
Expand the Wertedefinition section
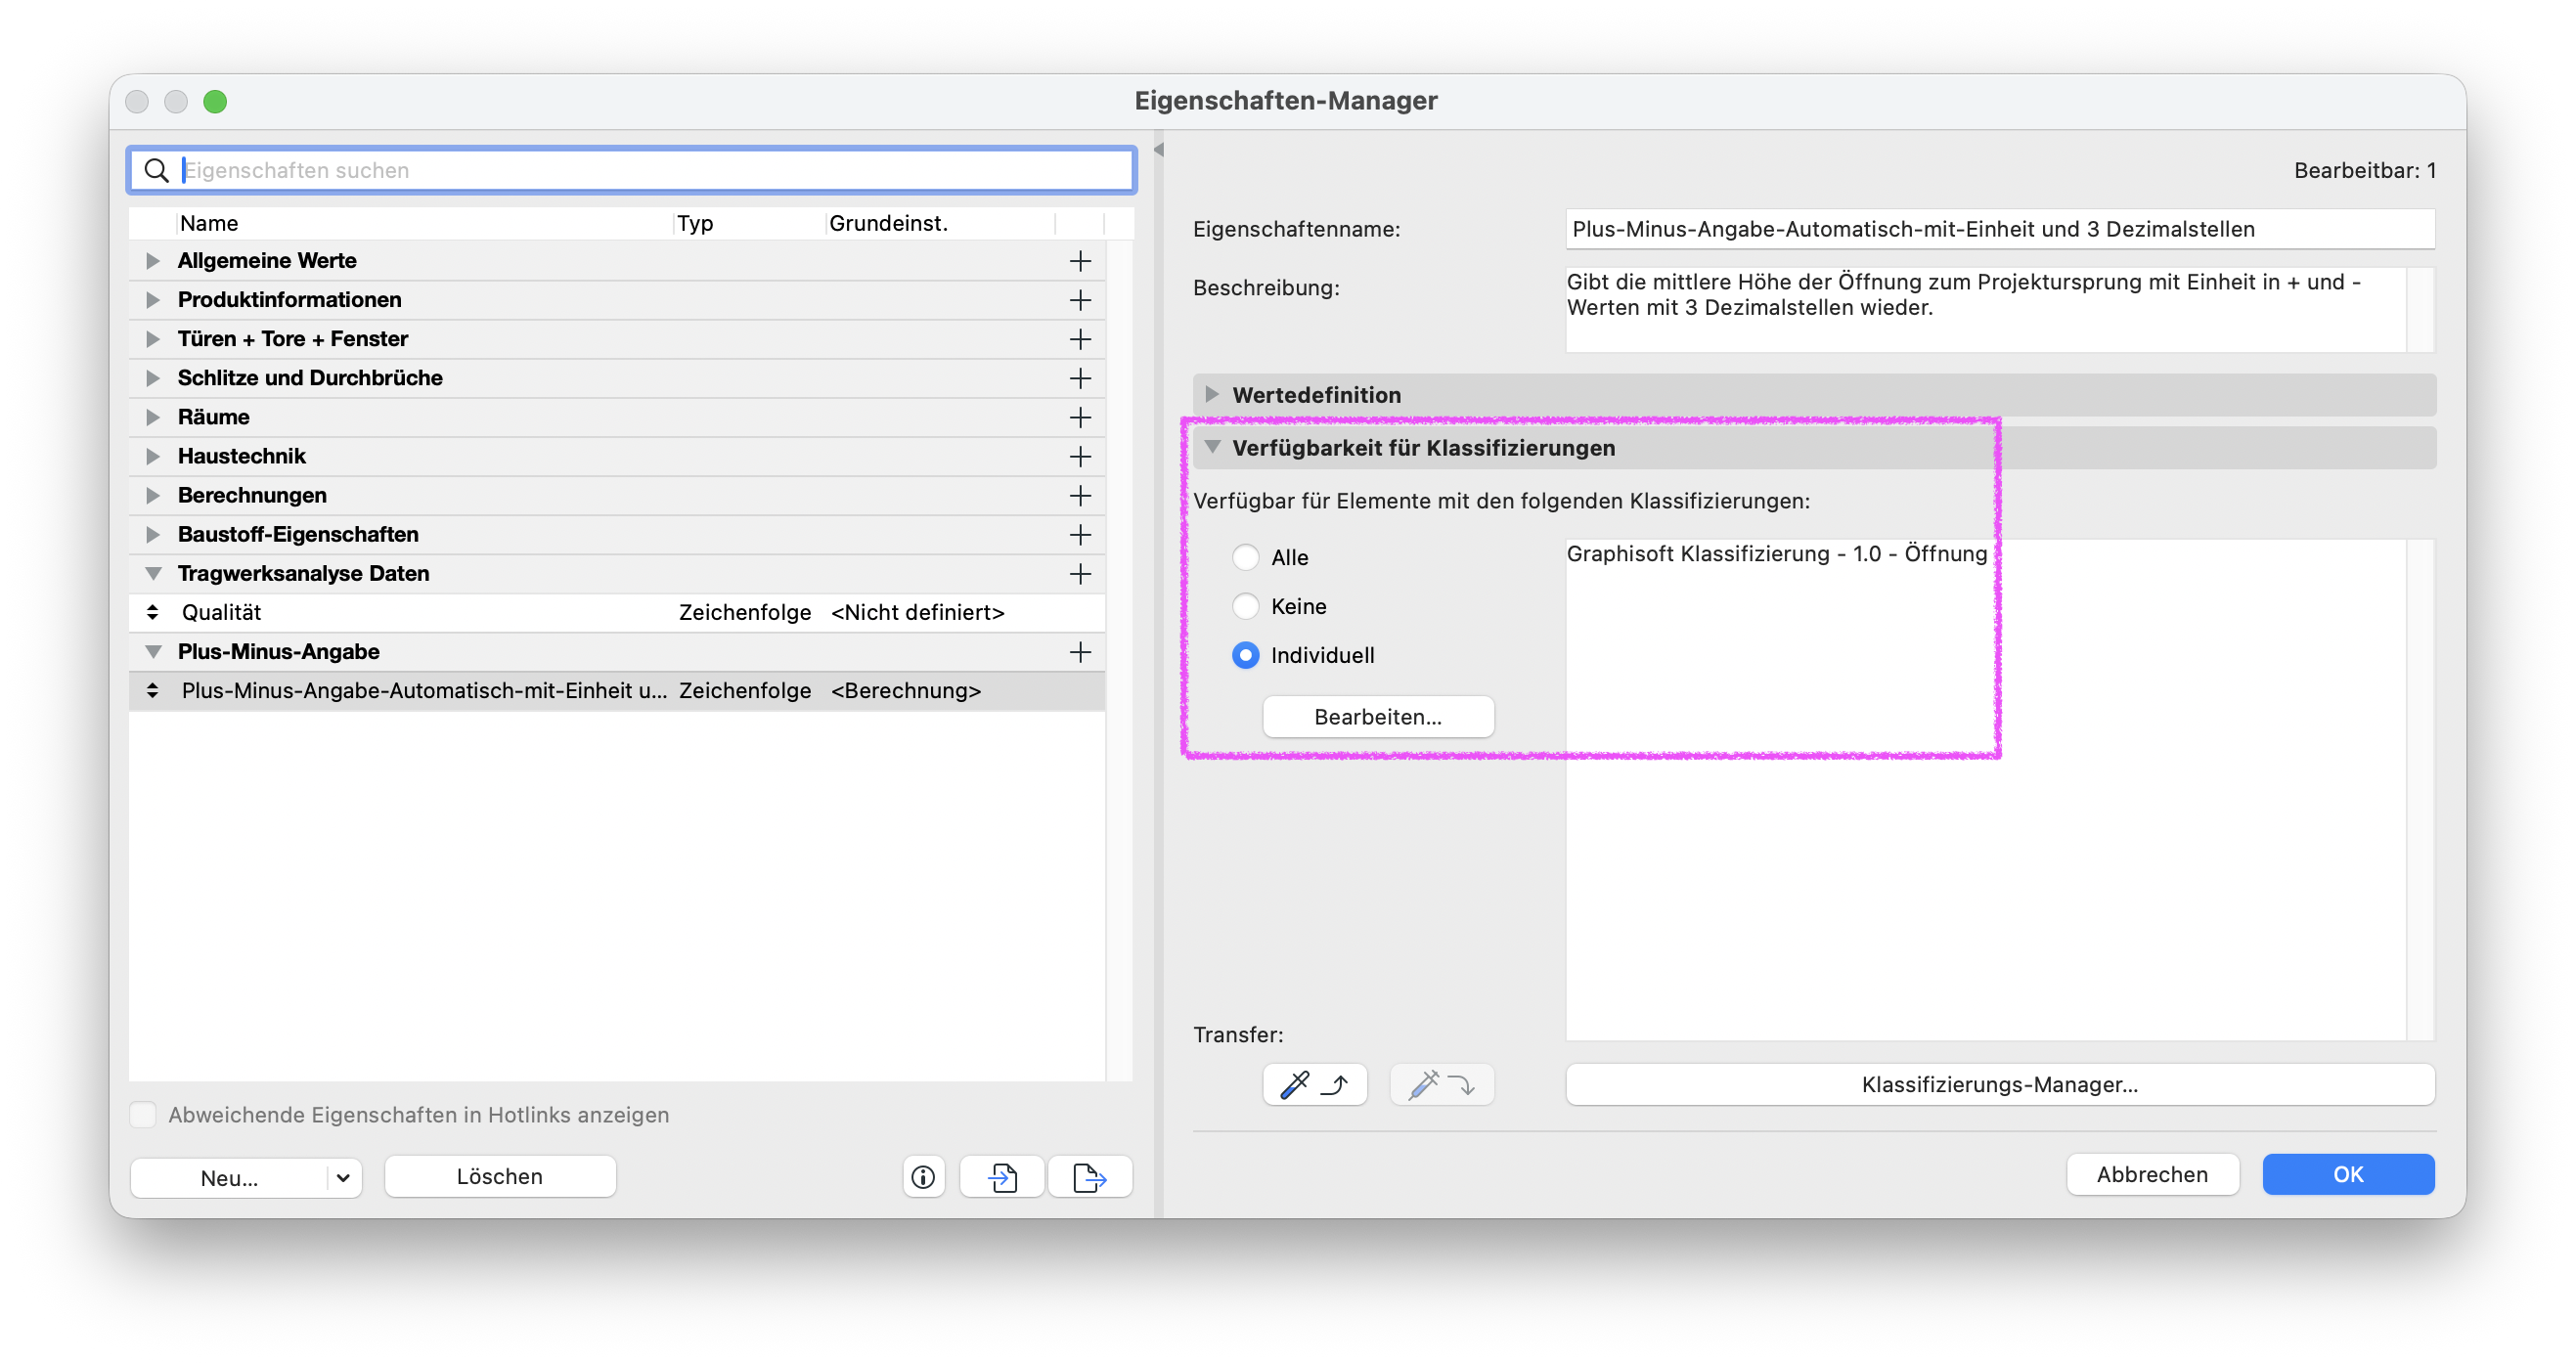(1211, 394)
